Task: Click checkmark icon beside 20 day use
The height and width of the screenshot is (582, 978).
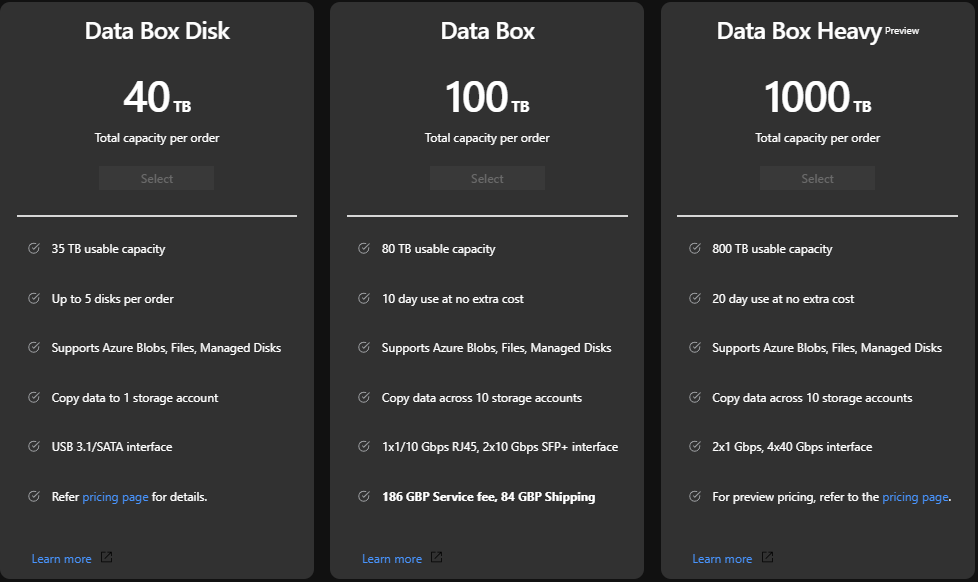Action: (694, 299)
